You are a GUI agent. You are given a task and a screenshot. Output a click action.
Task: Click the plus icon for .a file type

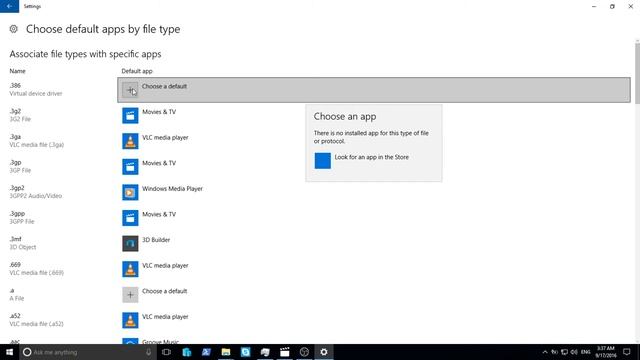(x=130, y=295)
